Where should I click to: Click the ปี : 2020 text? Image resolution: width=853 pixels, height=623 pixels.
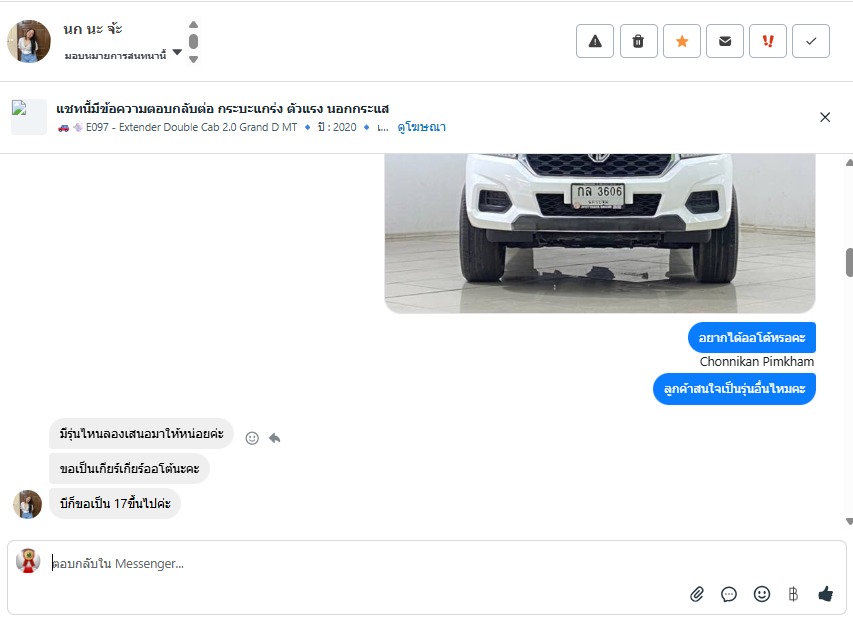337,127
